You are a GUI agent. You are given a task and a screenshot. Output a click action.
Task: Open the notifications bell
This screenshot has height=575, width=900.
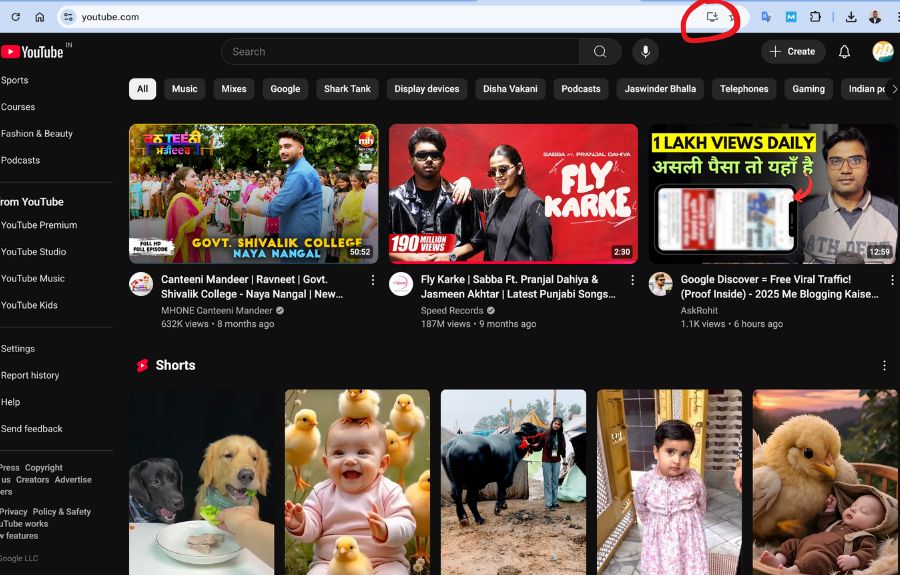coord(844,52)
